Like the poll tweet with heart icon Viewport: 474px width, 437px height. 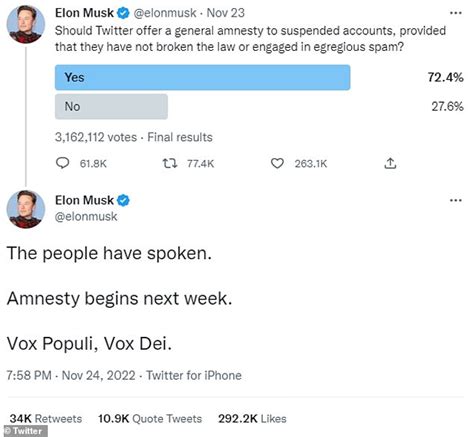click(x=277, y=163)
